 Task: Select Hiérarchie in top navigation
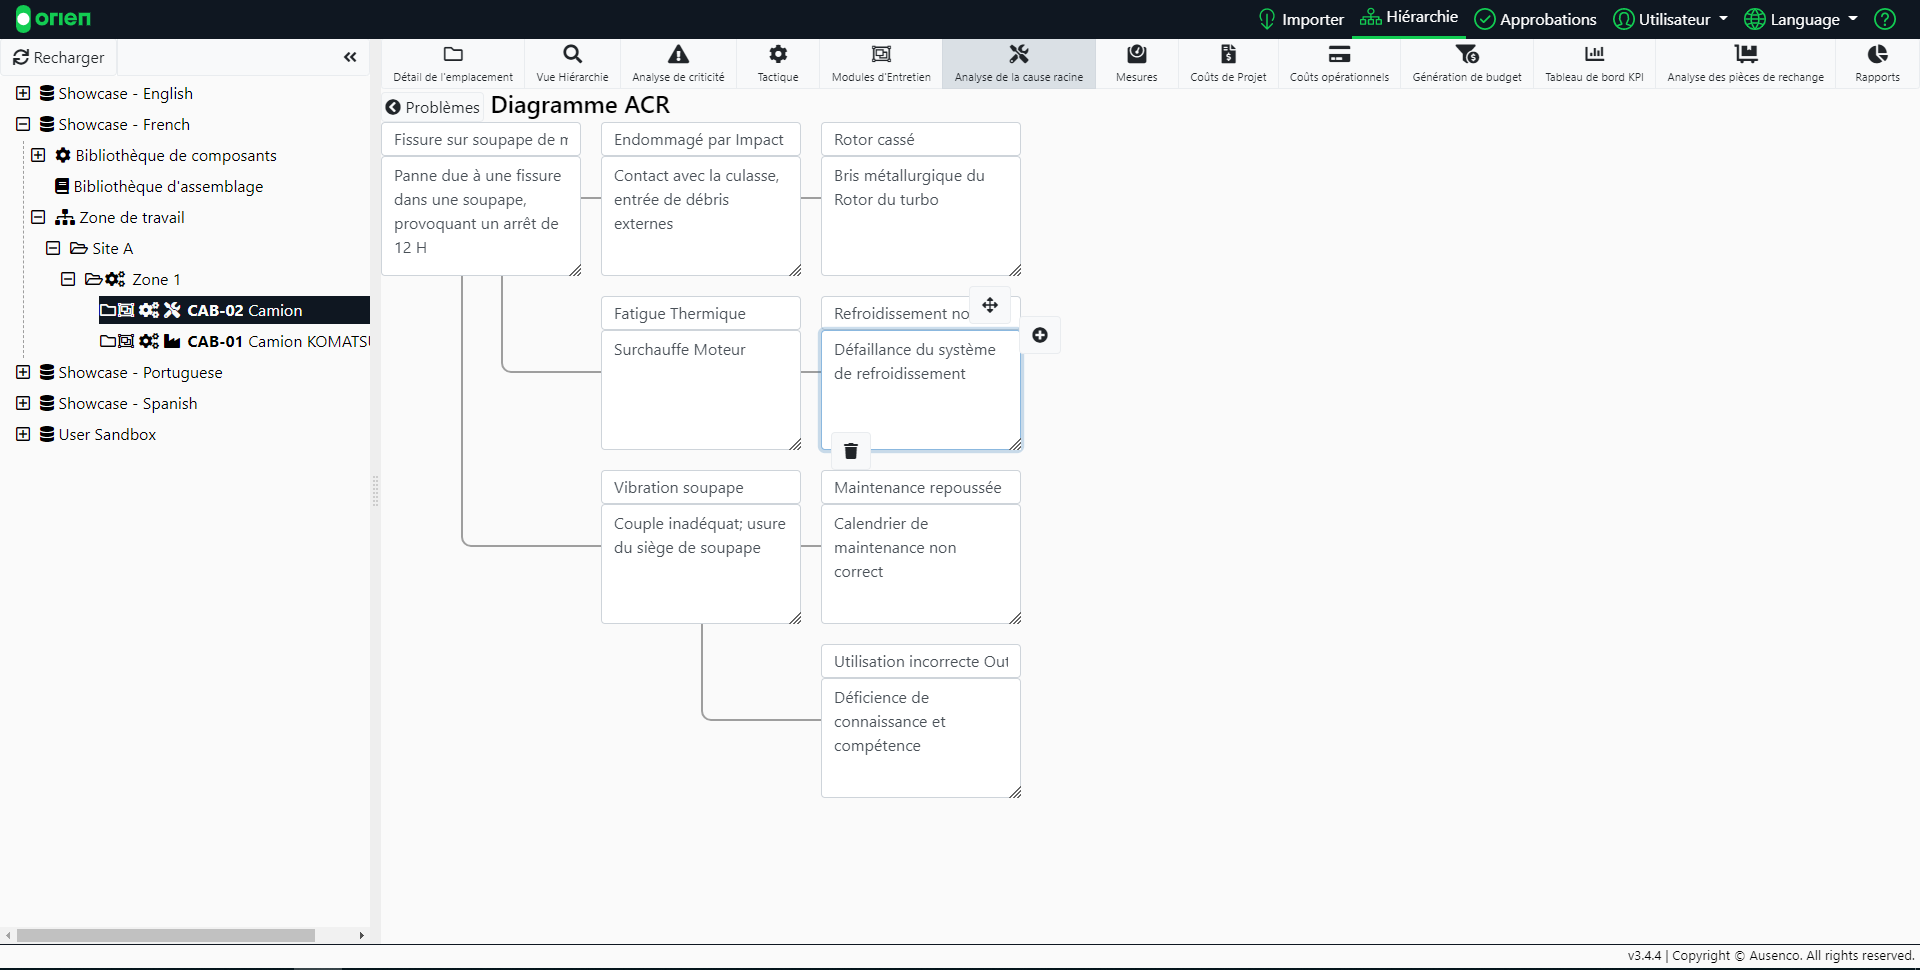1409,17
